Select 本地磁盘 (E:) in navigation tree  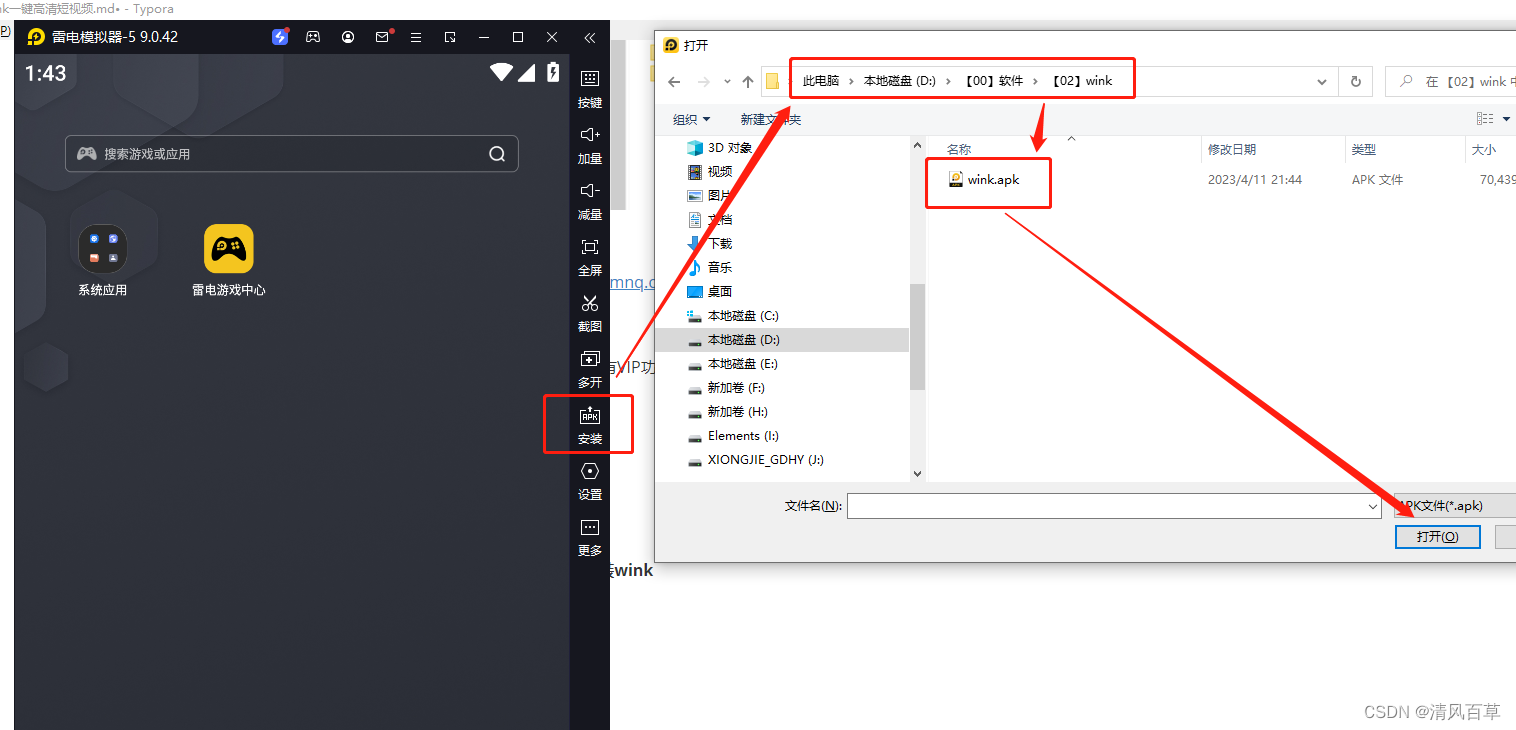pos(733,364)
